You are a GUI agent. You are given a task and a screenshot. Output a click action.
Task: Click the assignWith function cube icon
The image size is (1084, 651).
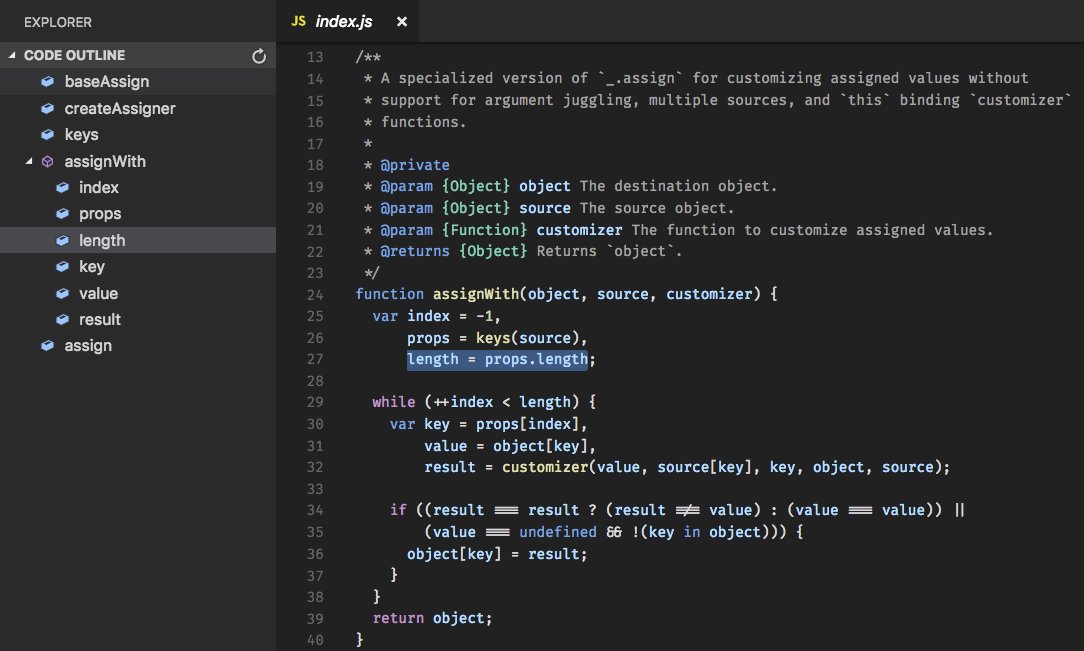pos(47,161)
